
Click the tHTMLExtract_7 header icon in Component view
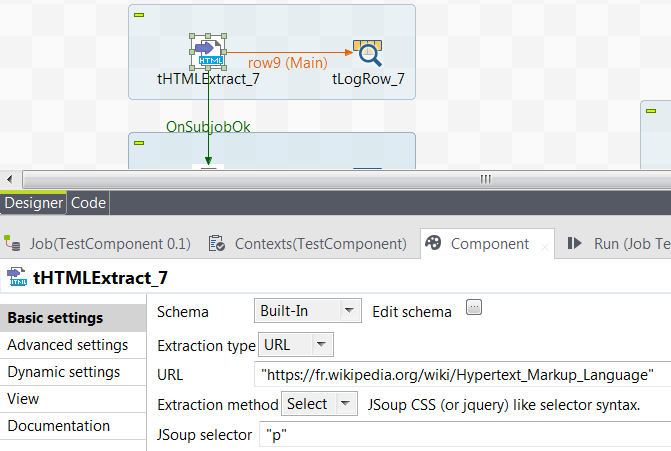[16, 276]
